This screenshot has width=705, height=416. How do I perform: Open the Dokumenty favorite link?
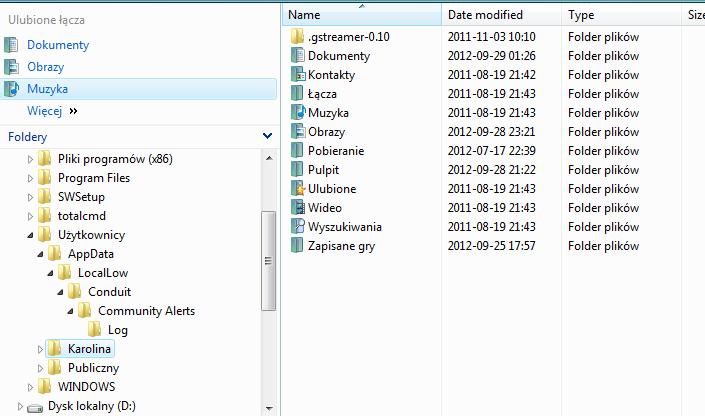(58, 45)
